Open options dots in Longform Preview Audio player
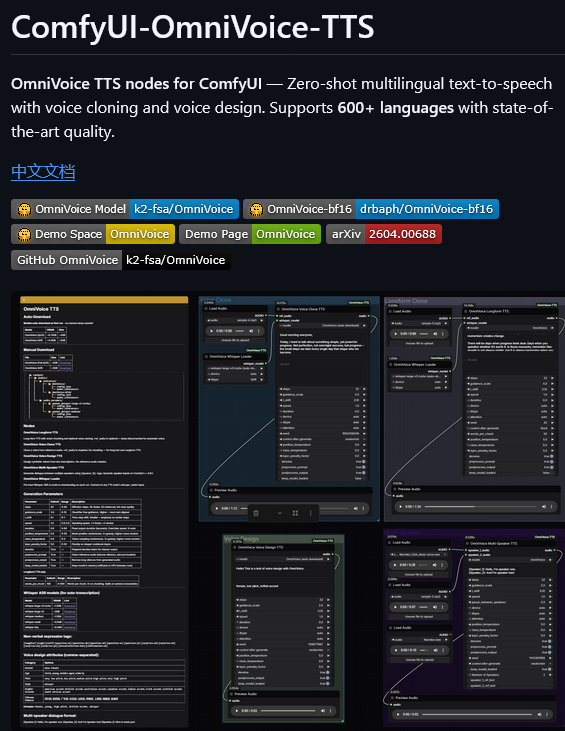 point(551,506)
